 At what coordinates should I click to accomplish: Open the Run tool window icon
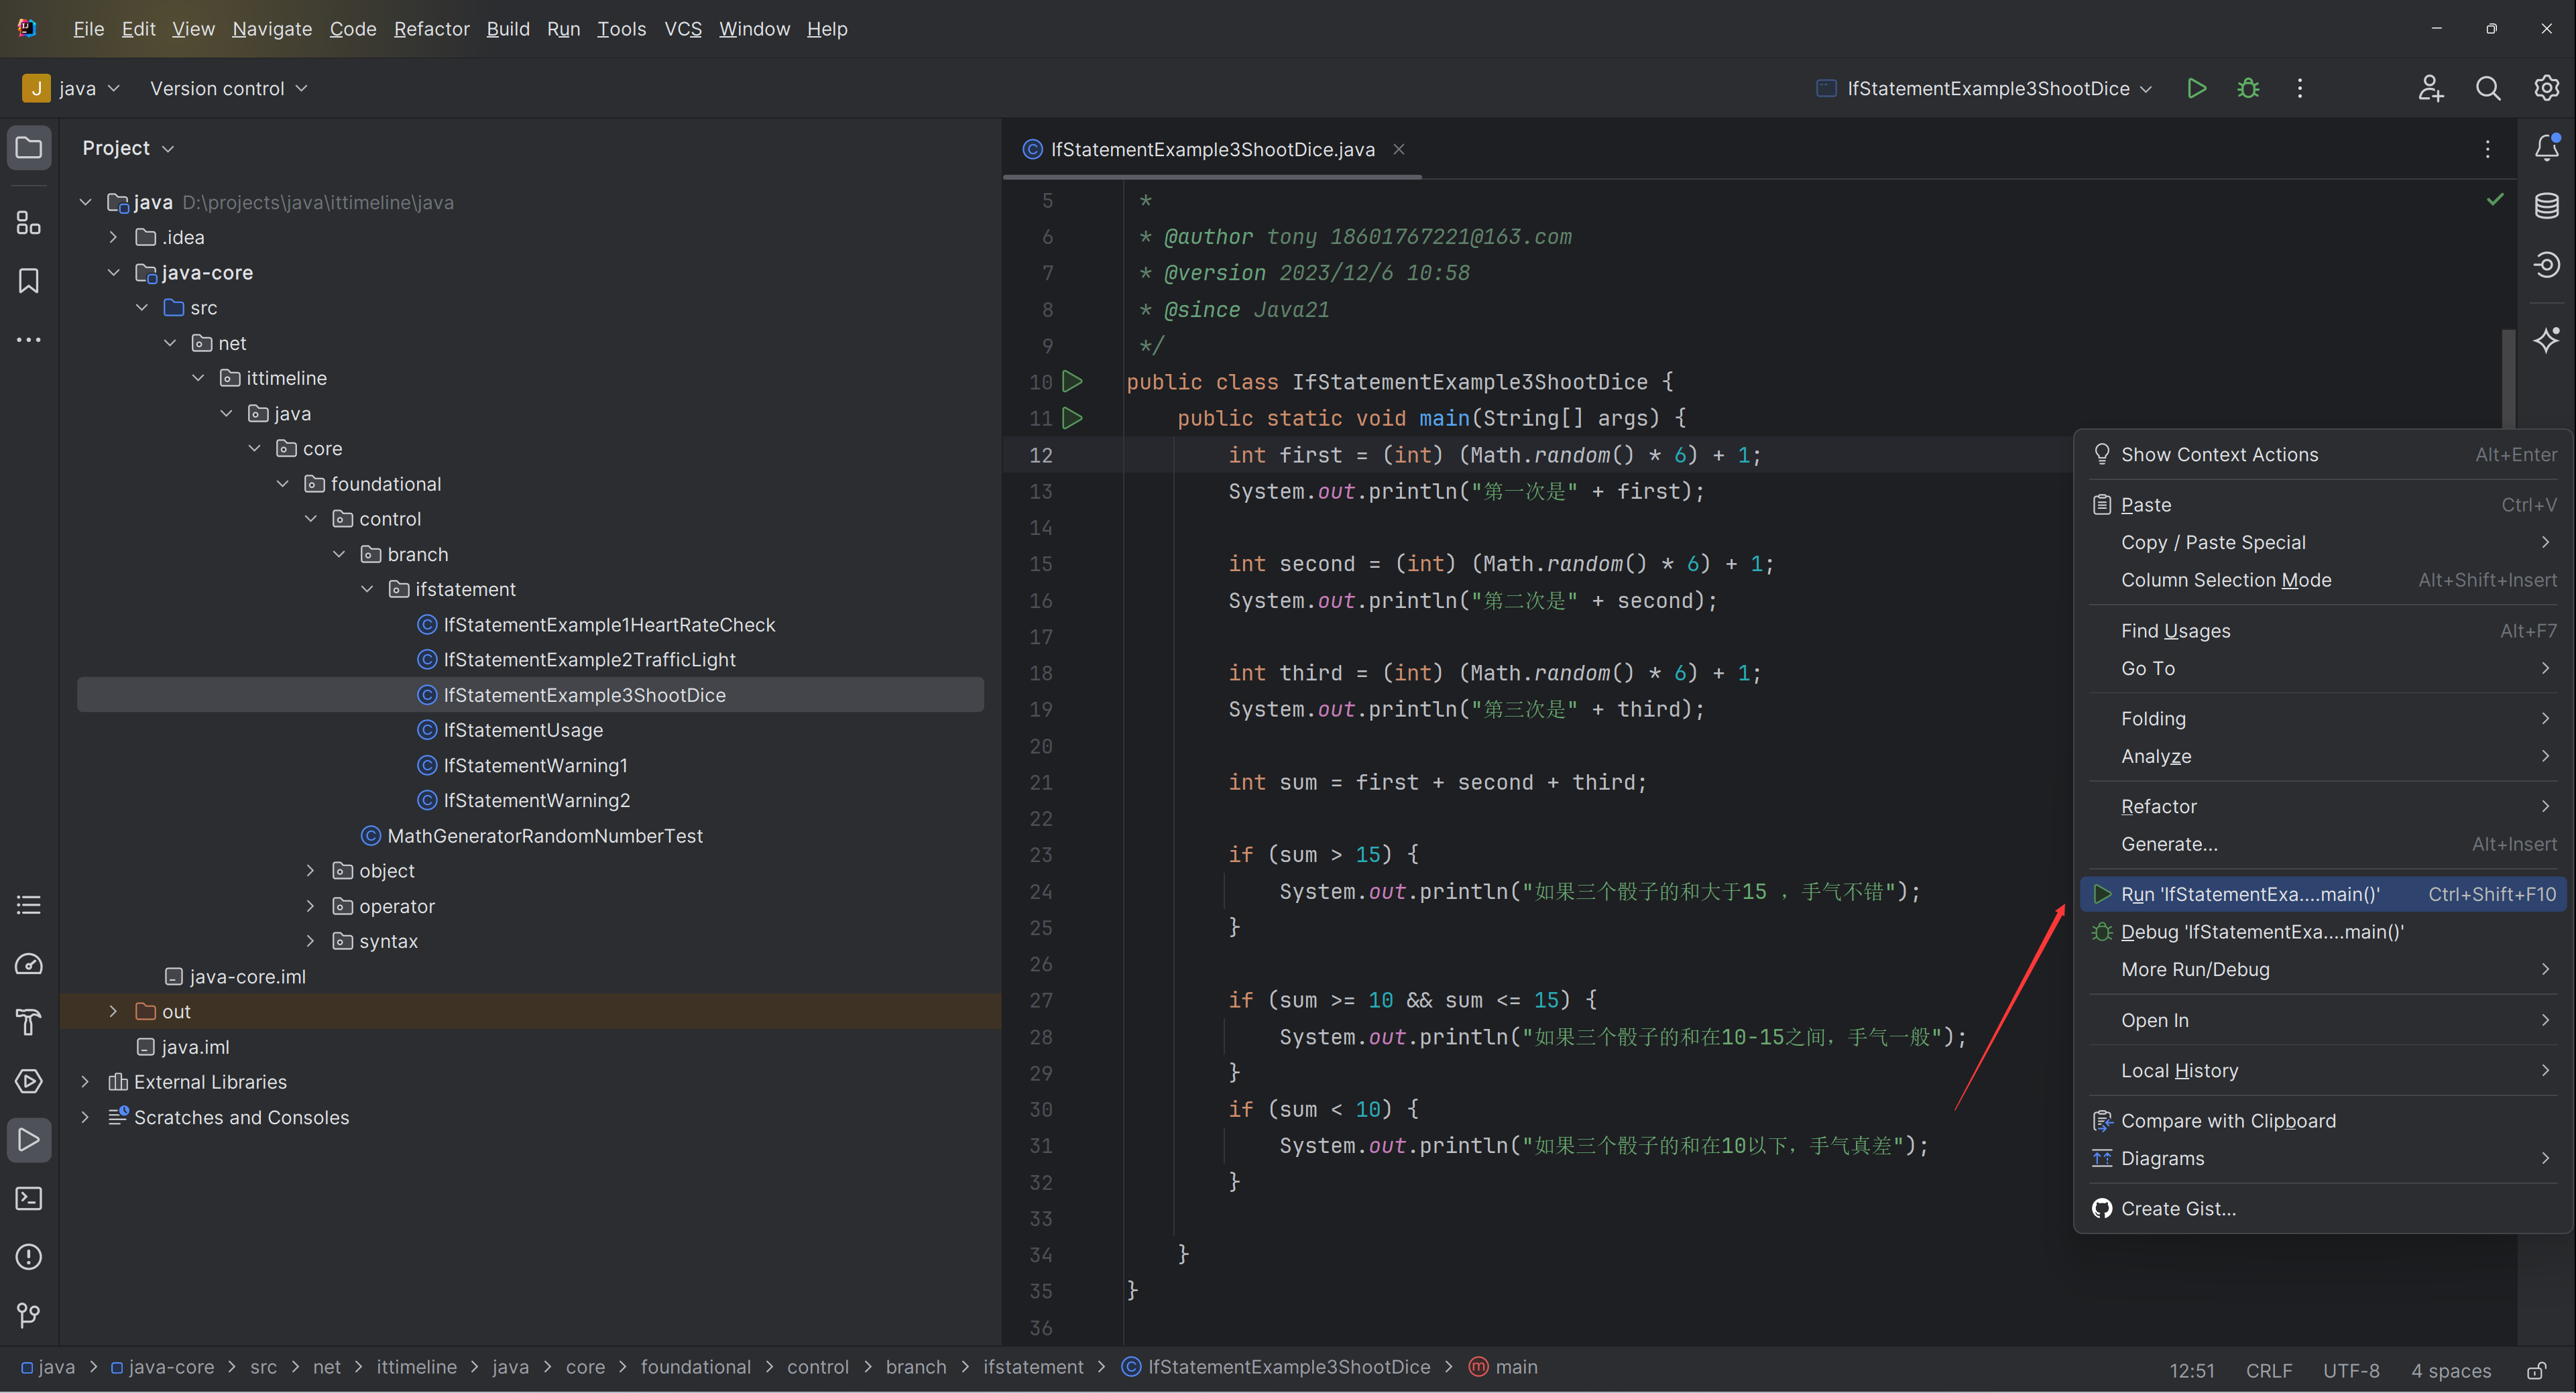(29, 1140)
